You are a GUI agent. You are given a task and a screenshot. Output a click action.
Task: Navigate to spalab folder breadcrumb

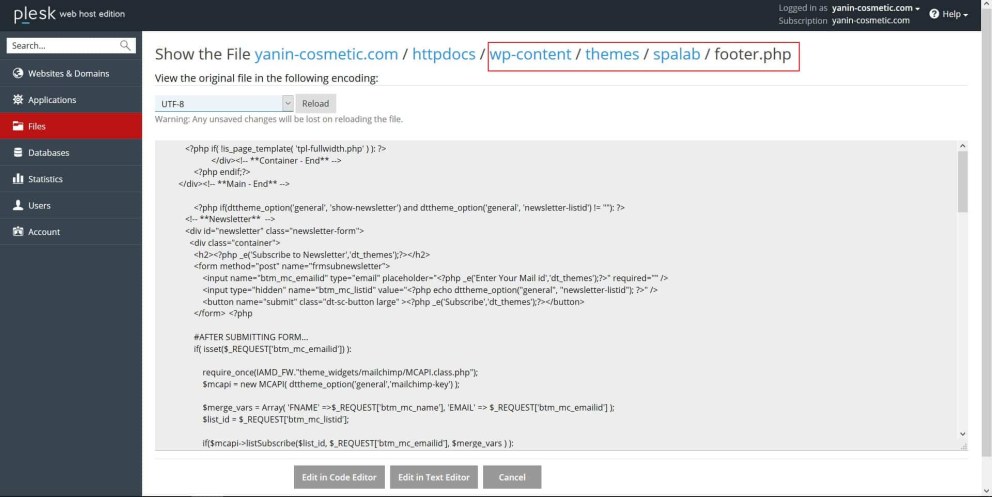coord(676,54)
